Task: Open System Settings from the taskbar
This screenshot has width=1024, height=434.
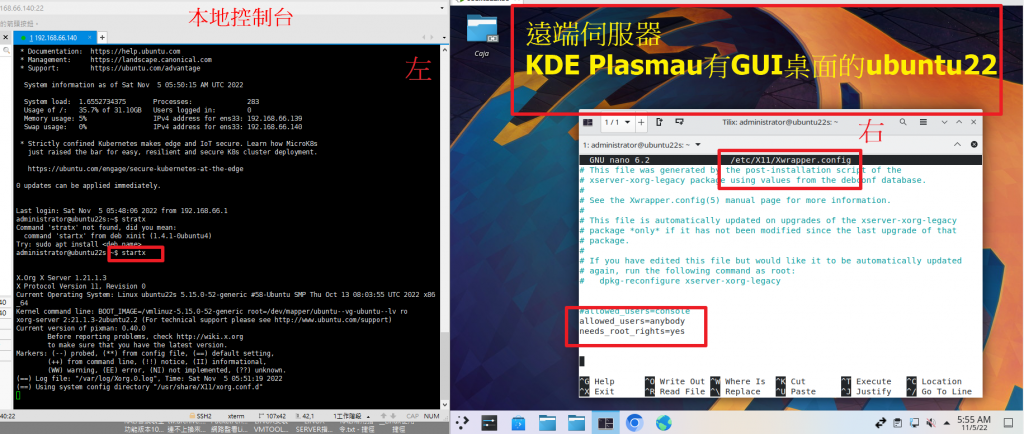Action: (489, 423)
